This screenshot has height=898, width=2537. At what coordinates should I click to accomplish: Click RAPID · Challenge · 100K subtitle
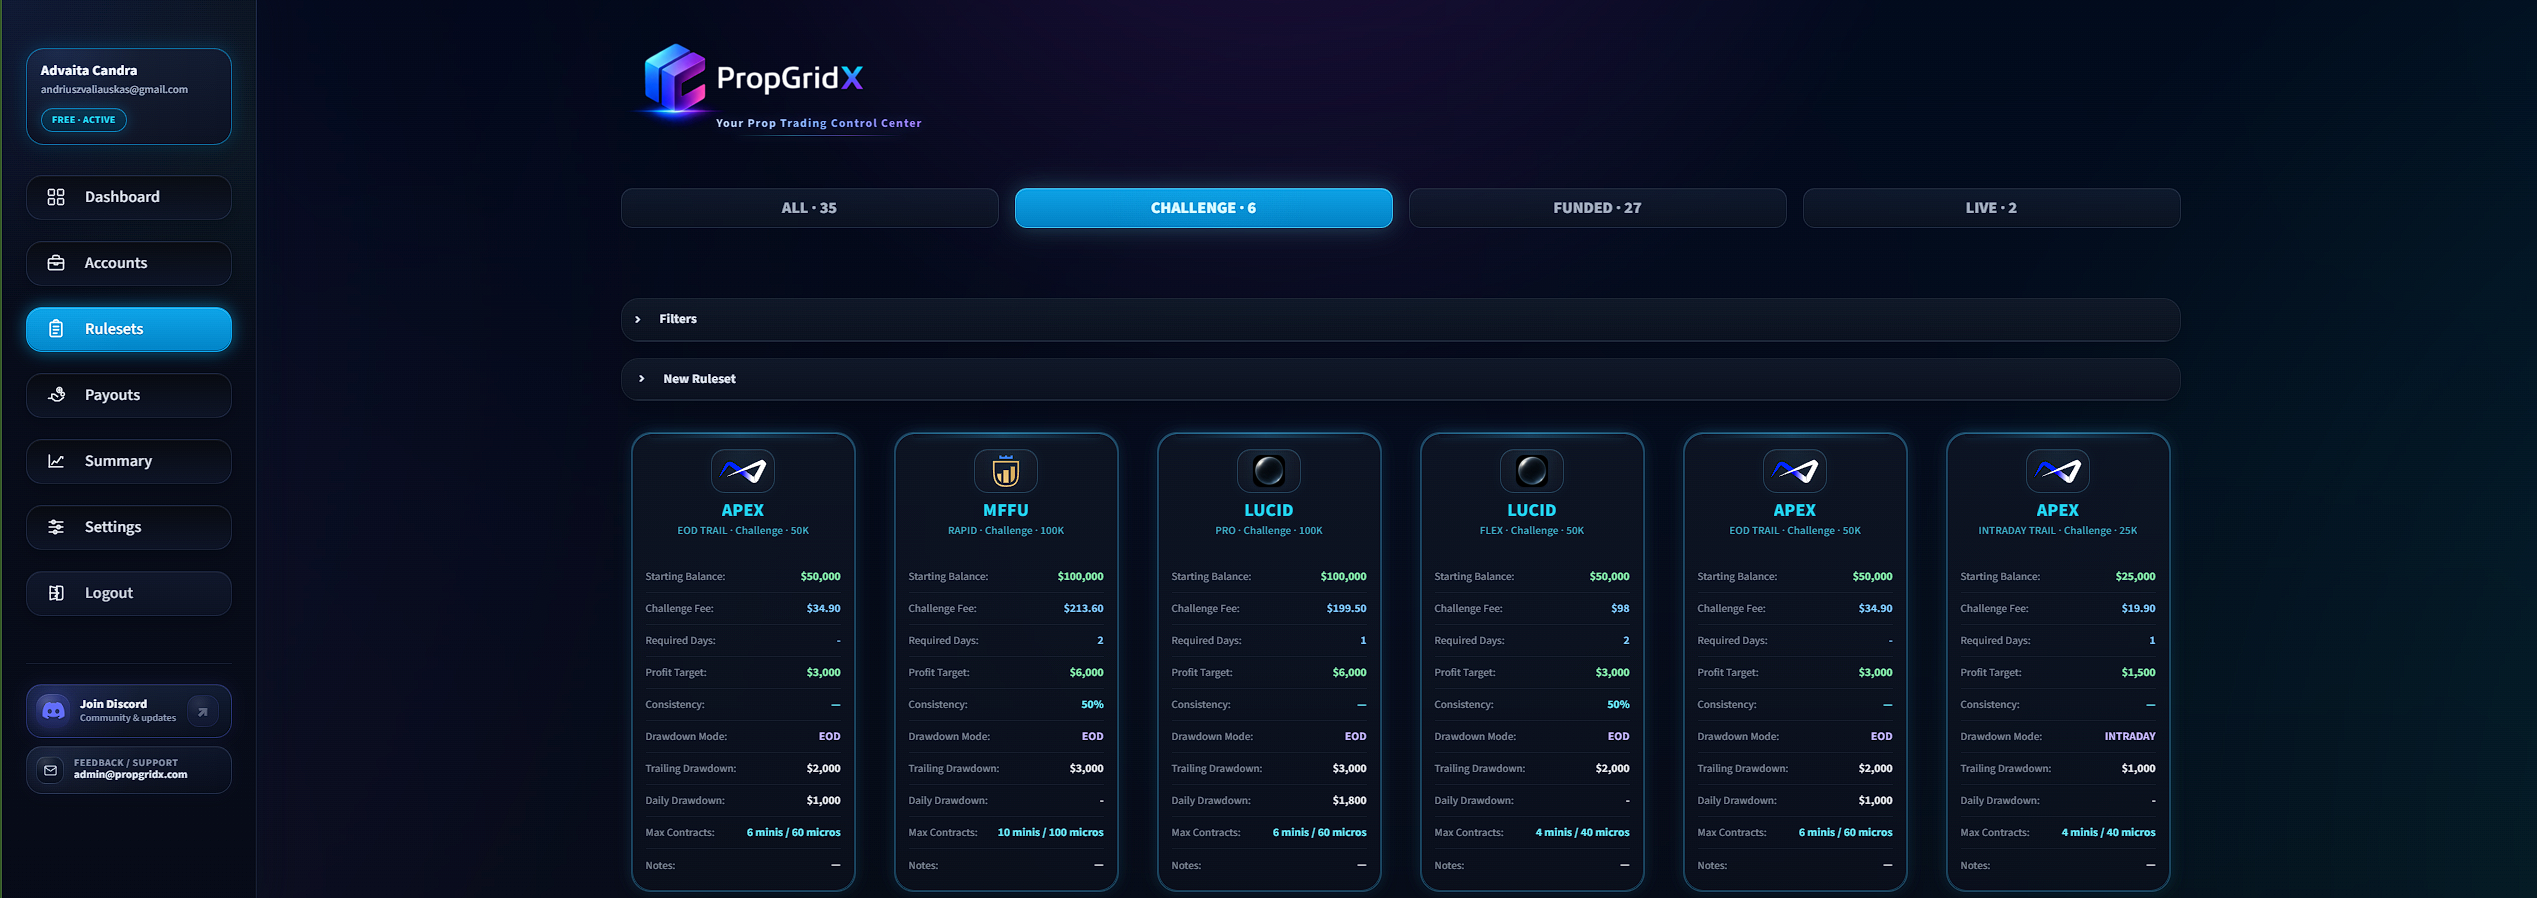[x=1006, y=531]
